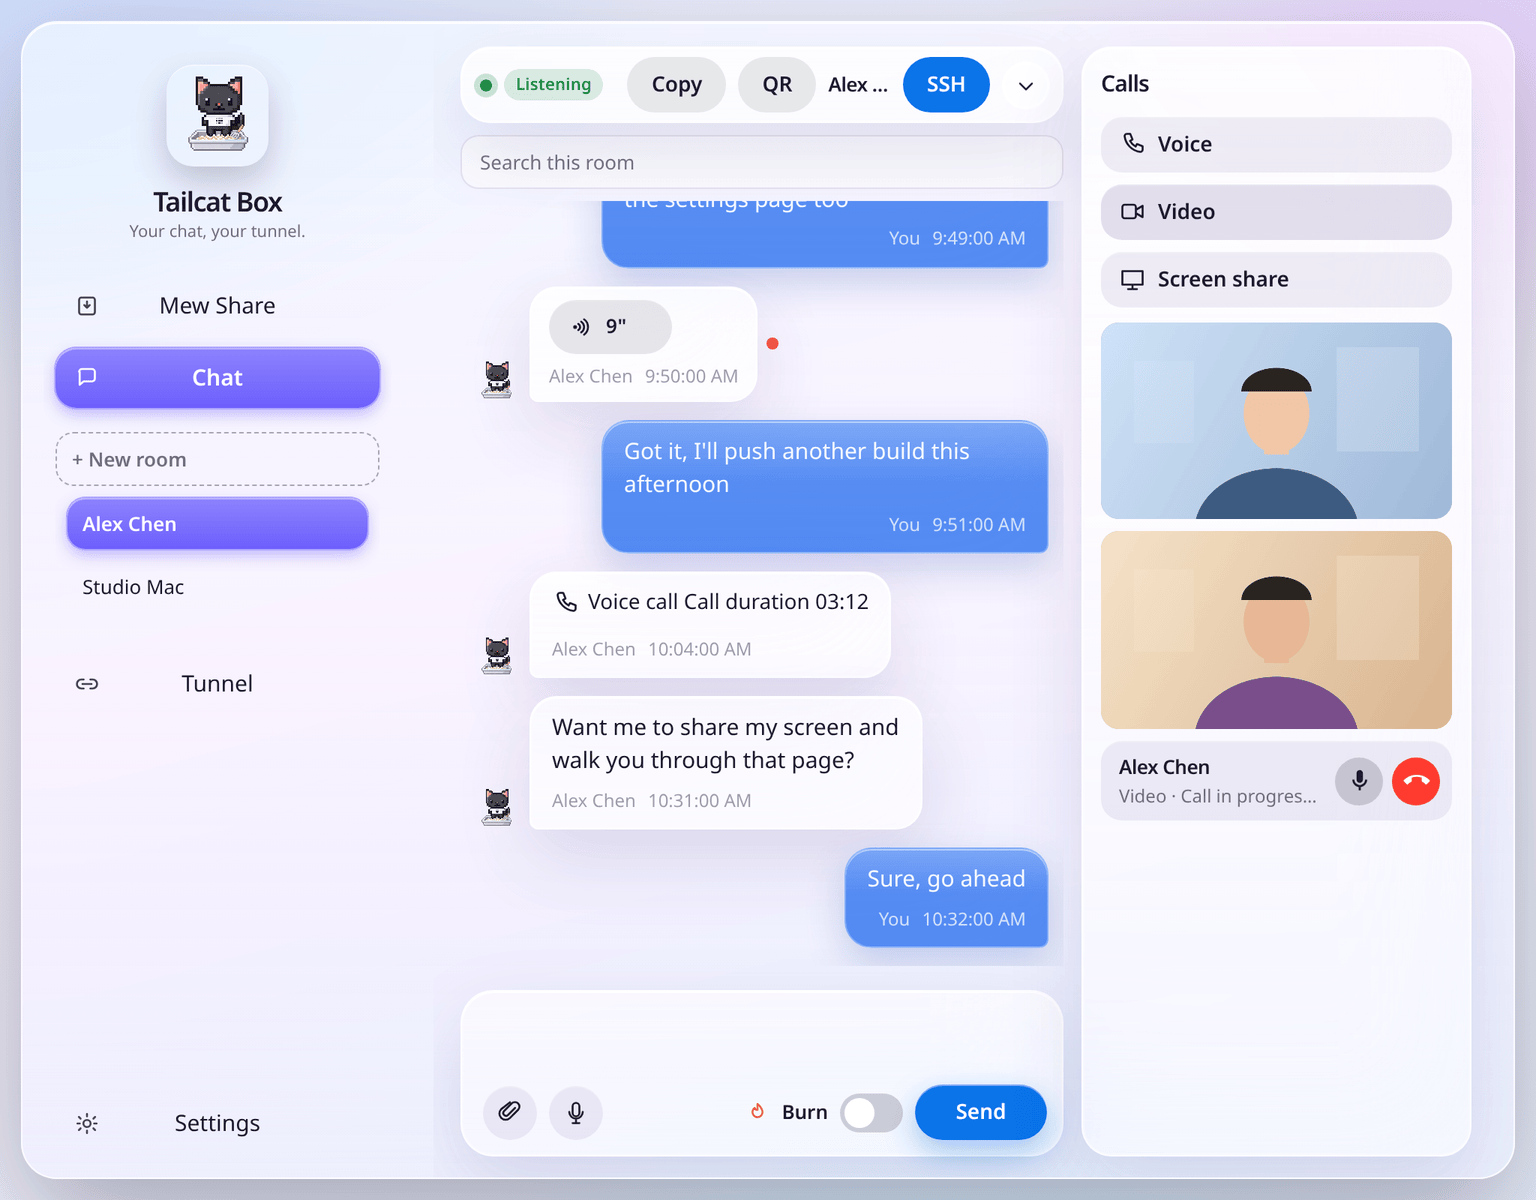Select the Chat section in sidebar
Screen dimensions: 1536x1200
[217, 378]
